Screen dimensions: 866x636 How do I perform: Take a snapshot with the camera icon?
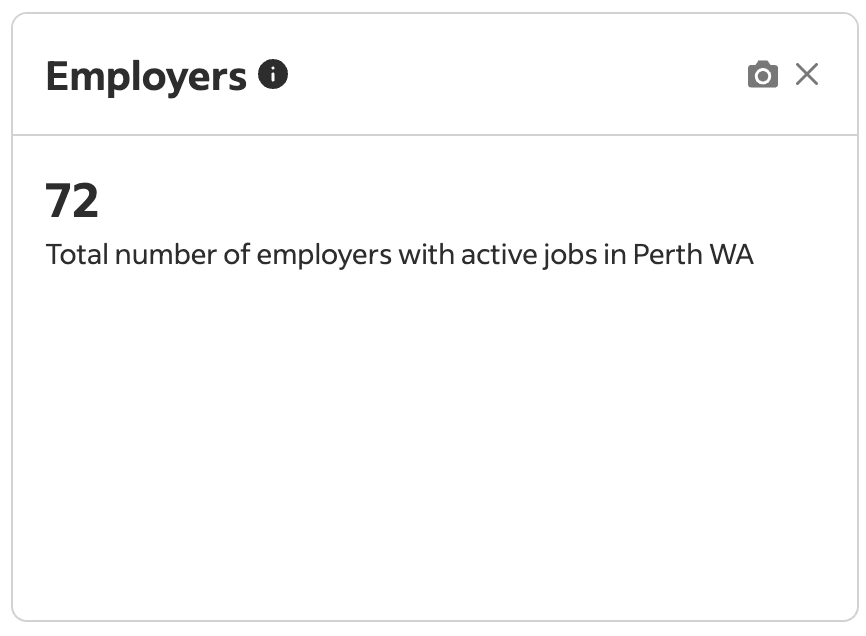[x=762, y=75]
